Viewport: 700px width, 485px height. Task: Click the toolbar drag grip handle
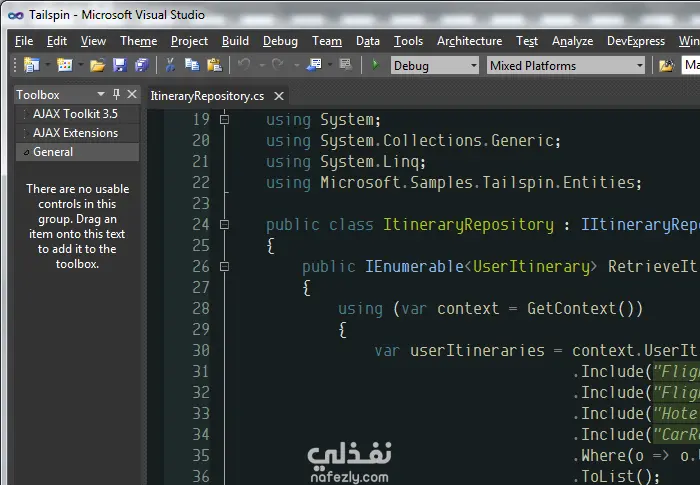(15, 65)
